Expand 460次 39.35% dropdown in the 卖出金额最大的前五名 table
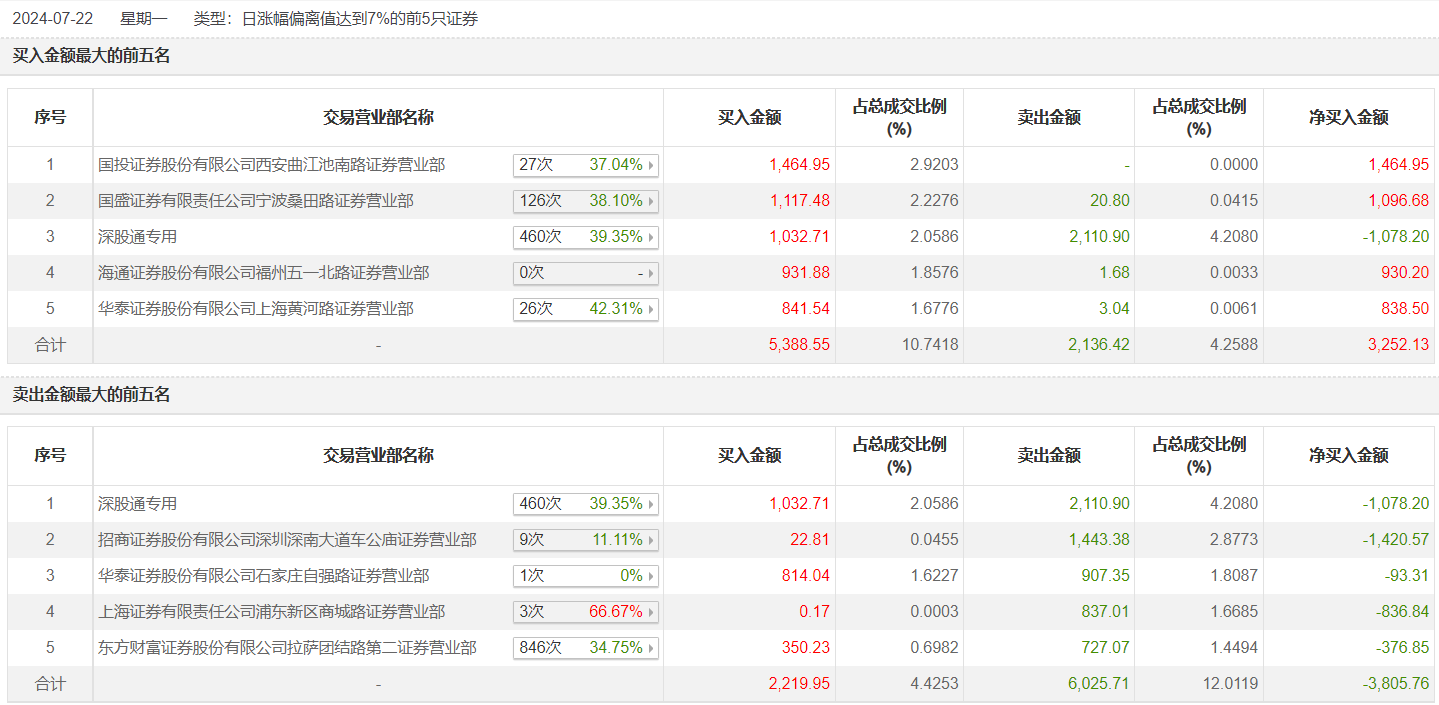 586,504
